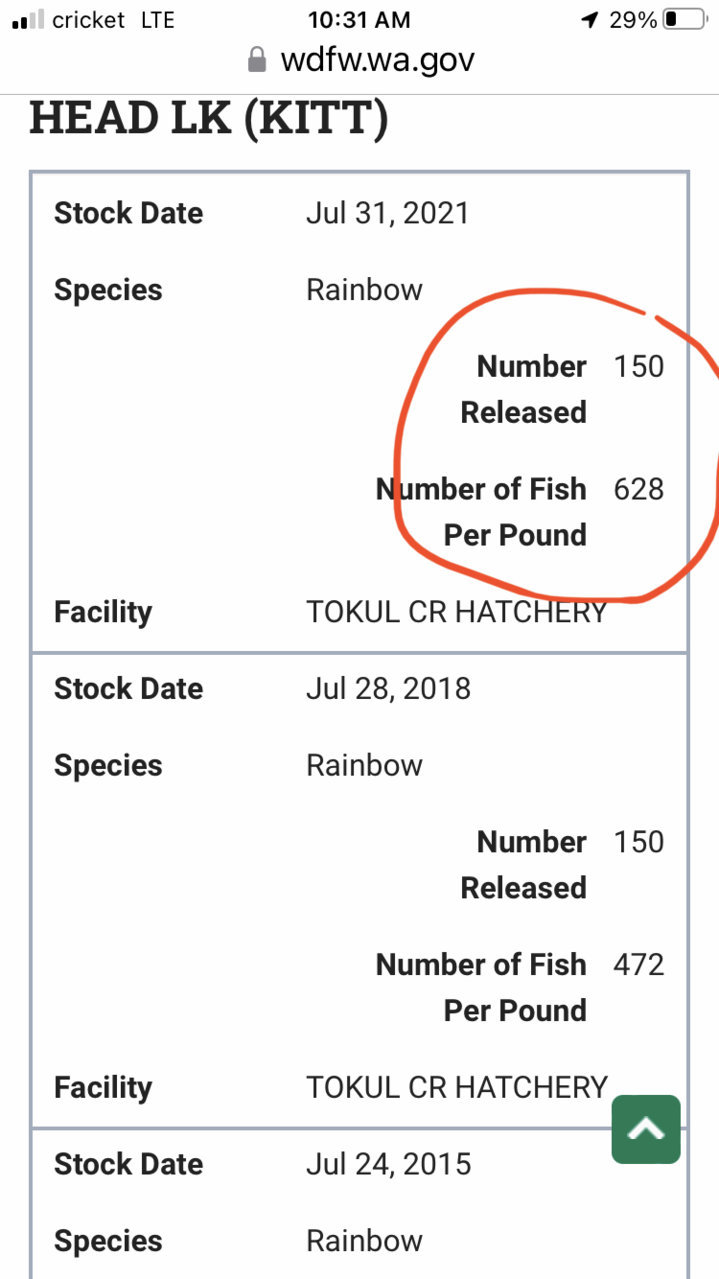Tap TOKUL CR HATCHERY in the 2018 entry
The width and height of the screenshot is (719, 1279).
click(x=457, y=1087)
